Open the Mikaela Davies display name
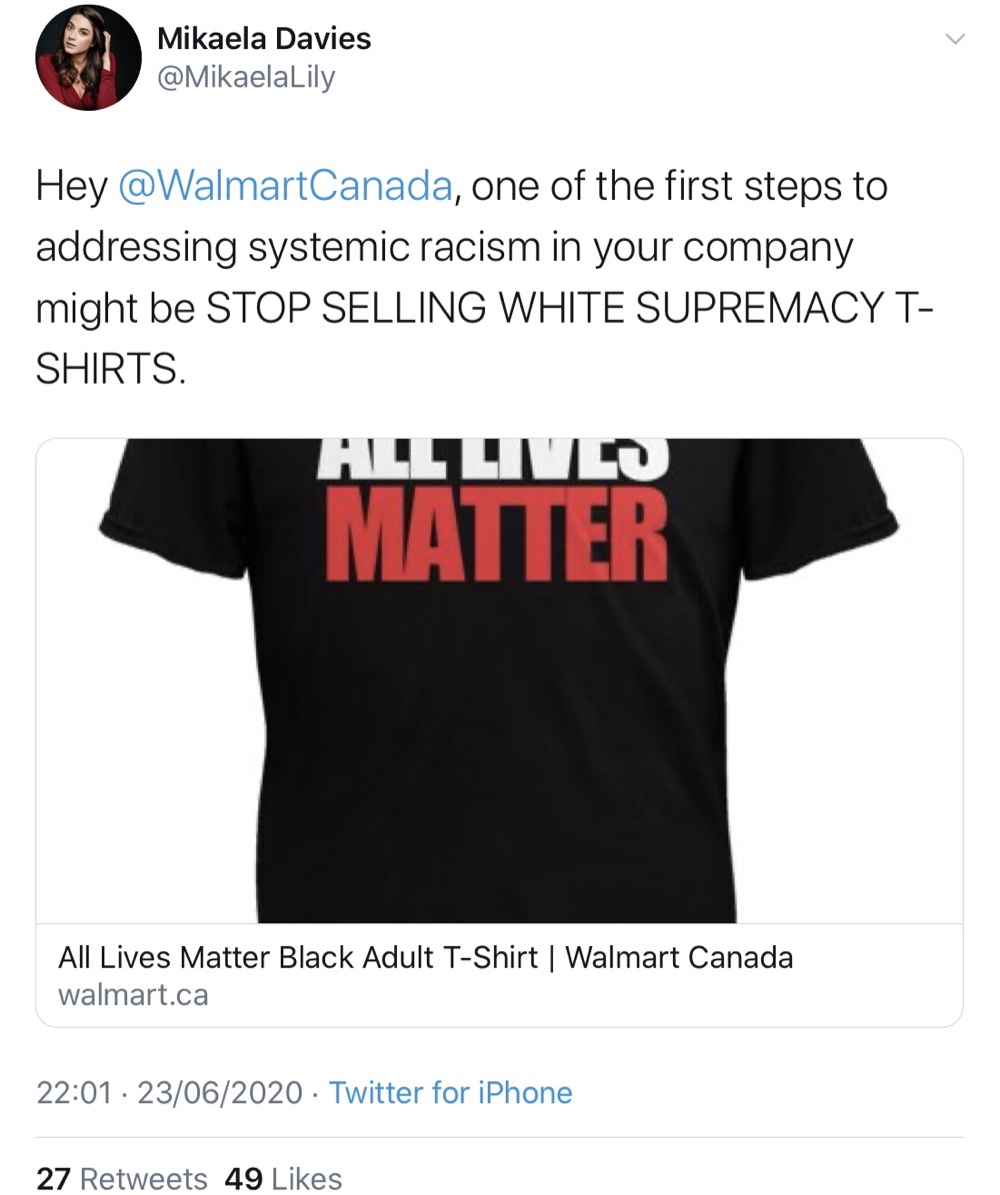The height and width of the screenshot is (1195, 1000). pyautogui.click(x=264, y=38)
